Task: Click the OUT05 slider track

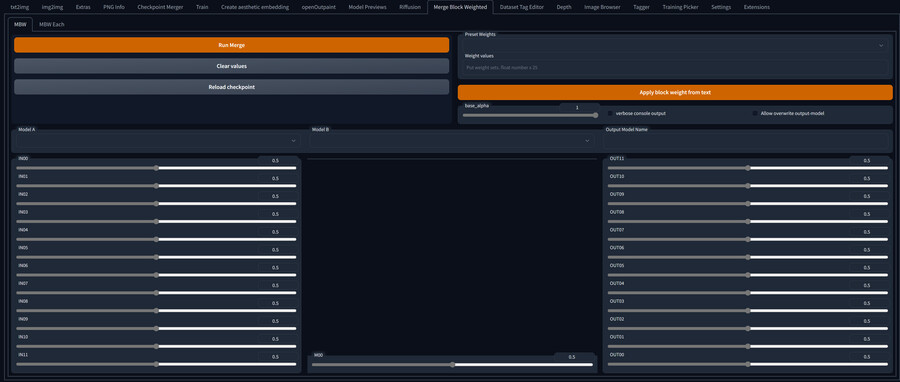Action: (x=748, y=275)
